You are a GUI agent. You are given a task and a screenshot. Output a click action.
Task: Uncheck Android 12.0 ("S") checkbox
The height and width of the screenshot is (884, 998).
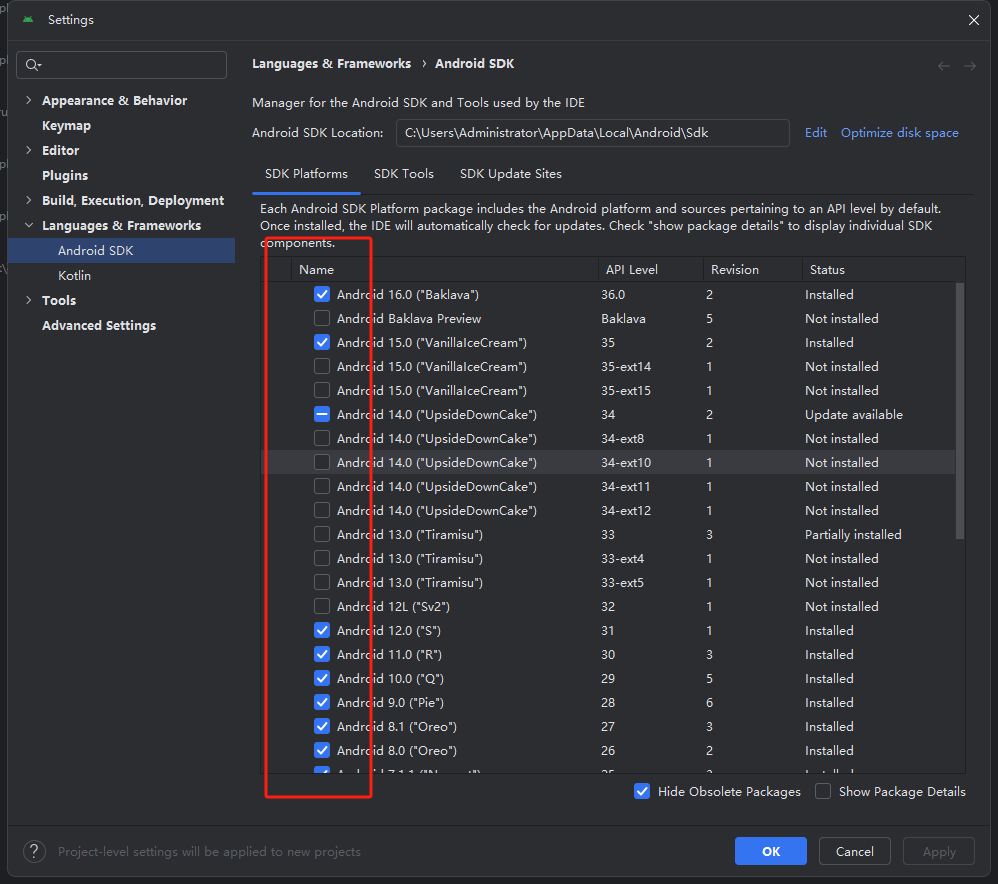click(322, 630)
